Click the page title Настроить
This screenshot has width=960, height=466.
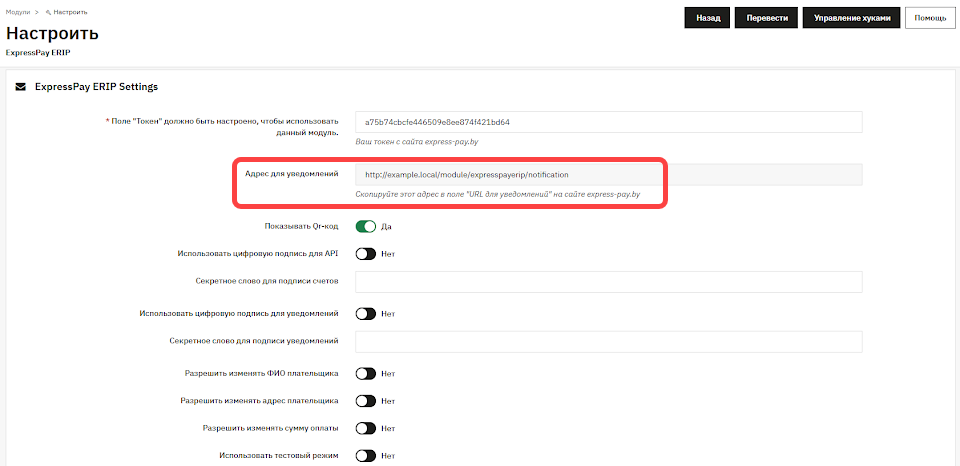tap(52, 33)
